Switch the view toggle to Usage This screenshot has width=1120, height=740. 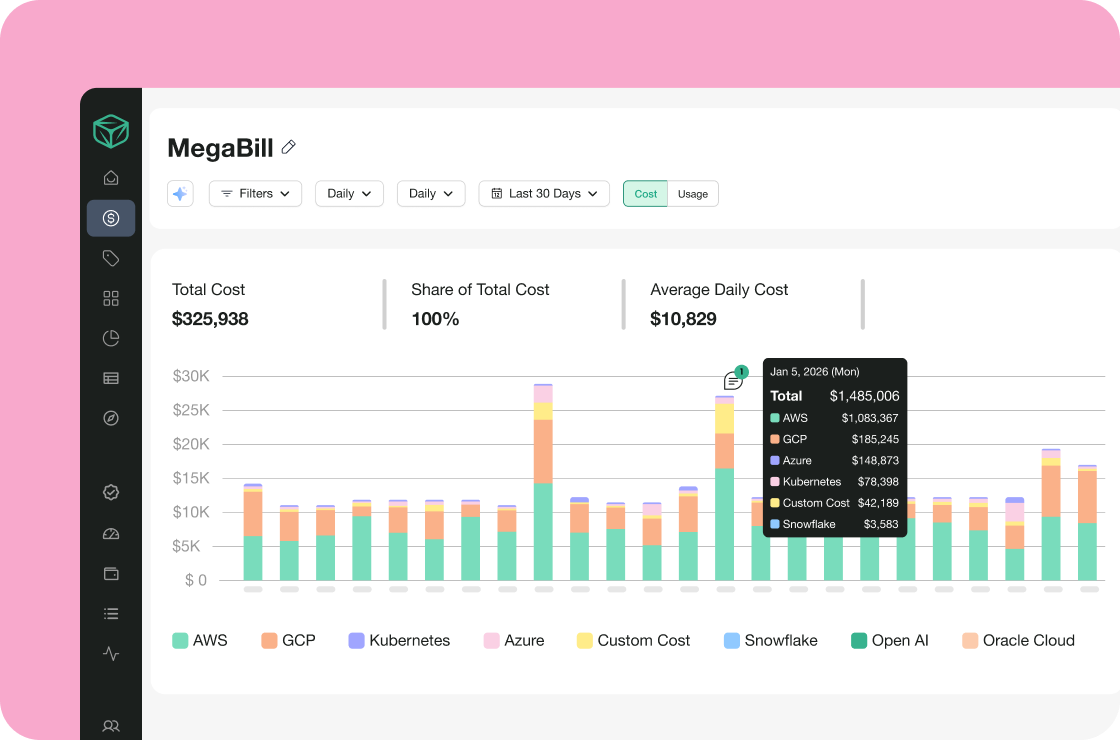tap(692, 194)
